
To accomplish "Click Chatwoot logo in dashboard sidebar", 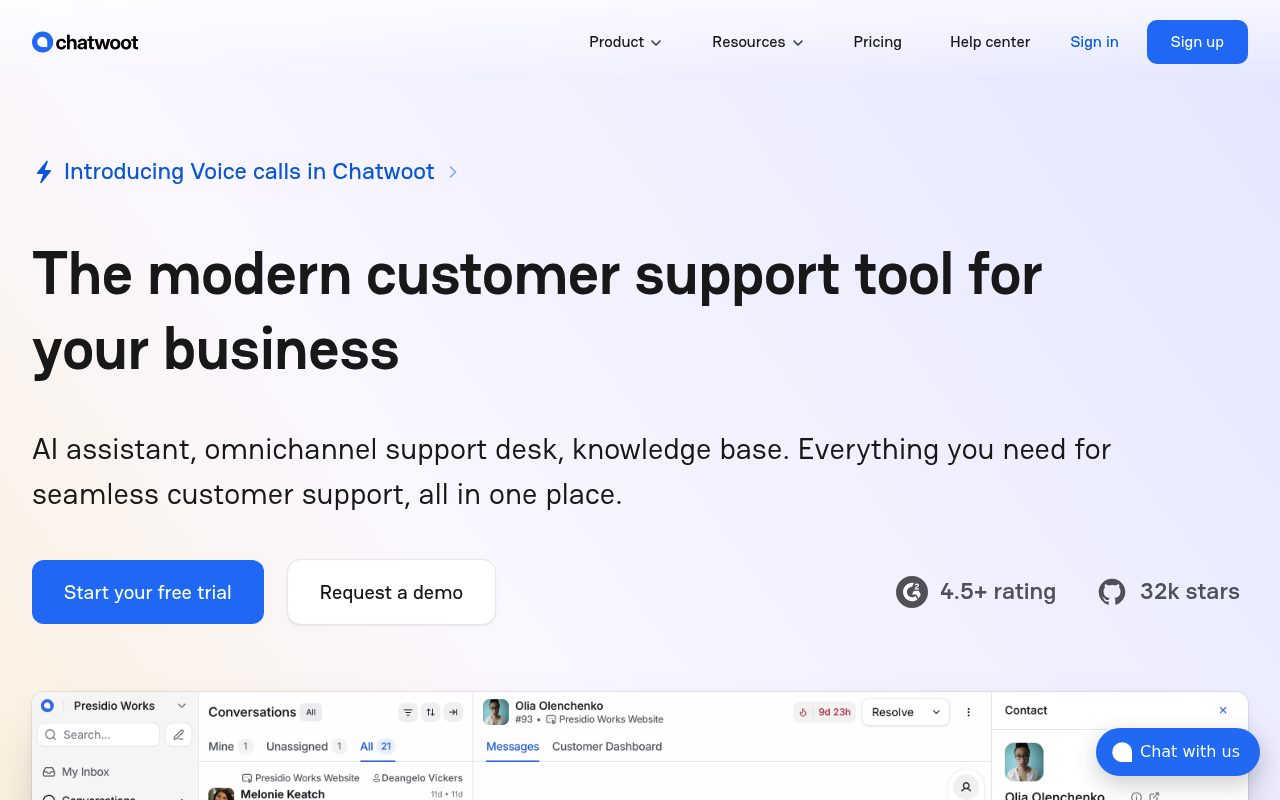I will click(x=47, y=706).
